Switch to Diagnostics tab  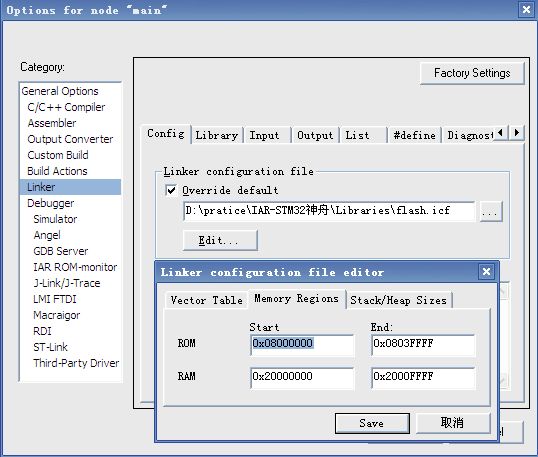[x=469, y=135]
